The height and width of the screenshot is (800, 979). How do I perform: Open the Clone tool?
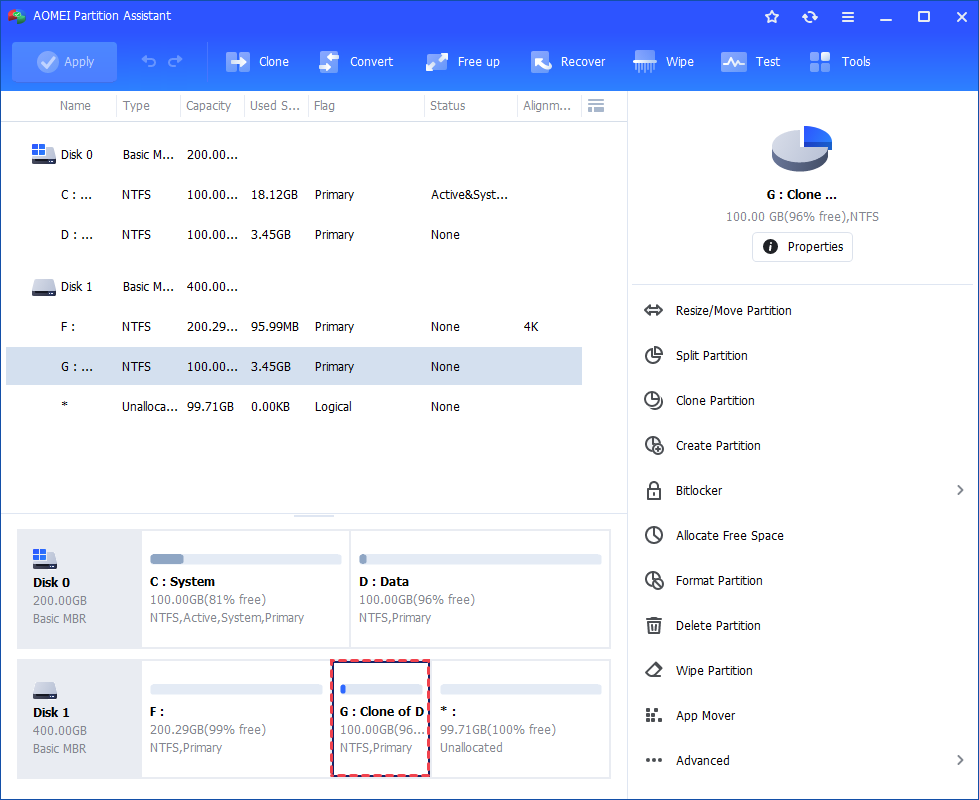(257, 62)
